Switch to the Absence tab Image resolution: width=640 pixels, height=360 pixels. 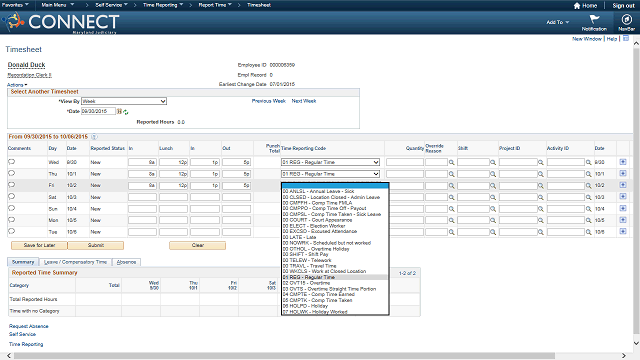pos(127,262)
